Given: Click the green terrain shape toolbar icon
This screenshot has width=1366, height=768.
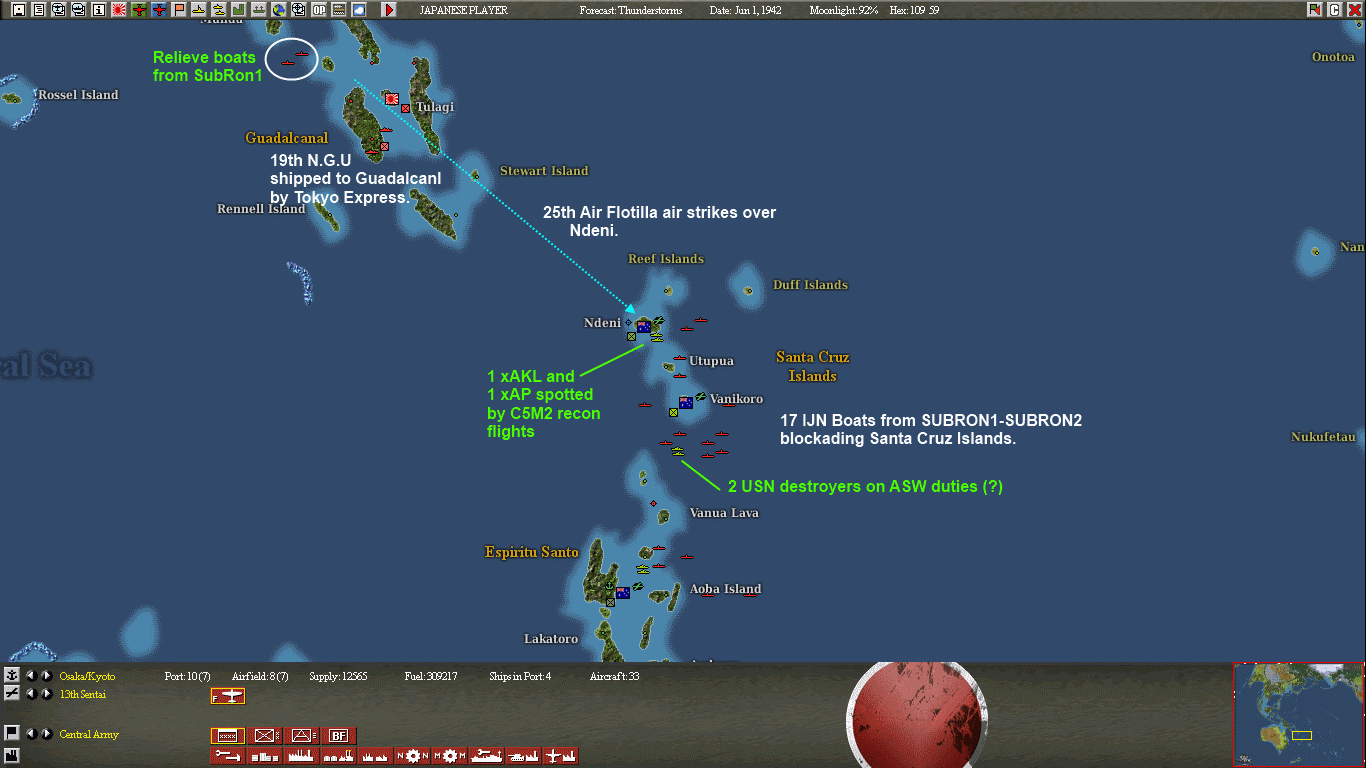Looking at the screenshot, I should (x=238, y=10).
